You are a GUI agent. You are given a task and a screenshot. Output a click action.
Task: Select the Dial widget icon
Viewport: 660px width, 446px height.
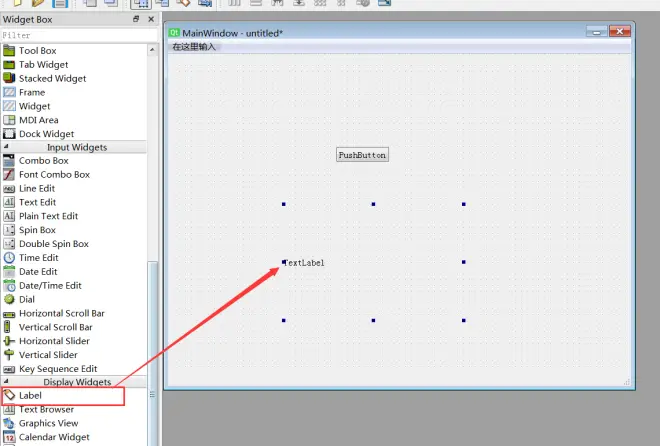pos(9,299)
